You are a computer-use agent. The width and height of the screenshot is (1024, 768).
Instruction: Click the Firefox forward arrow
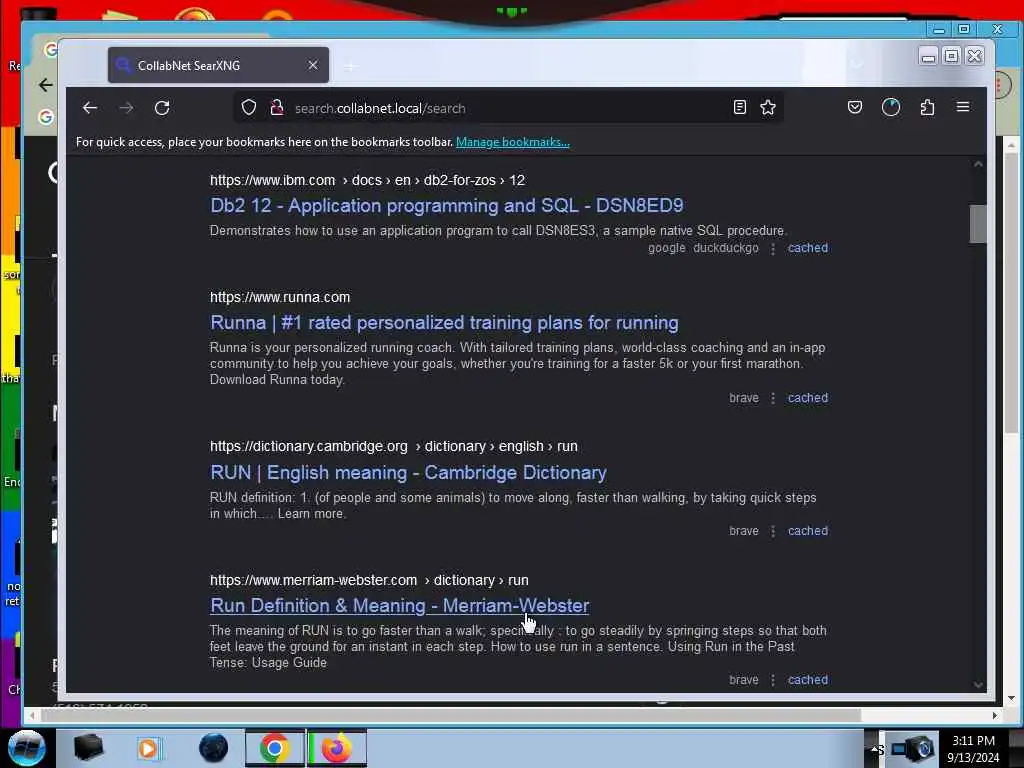pyautogui.click(x=126, y=108)
